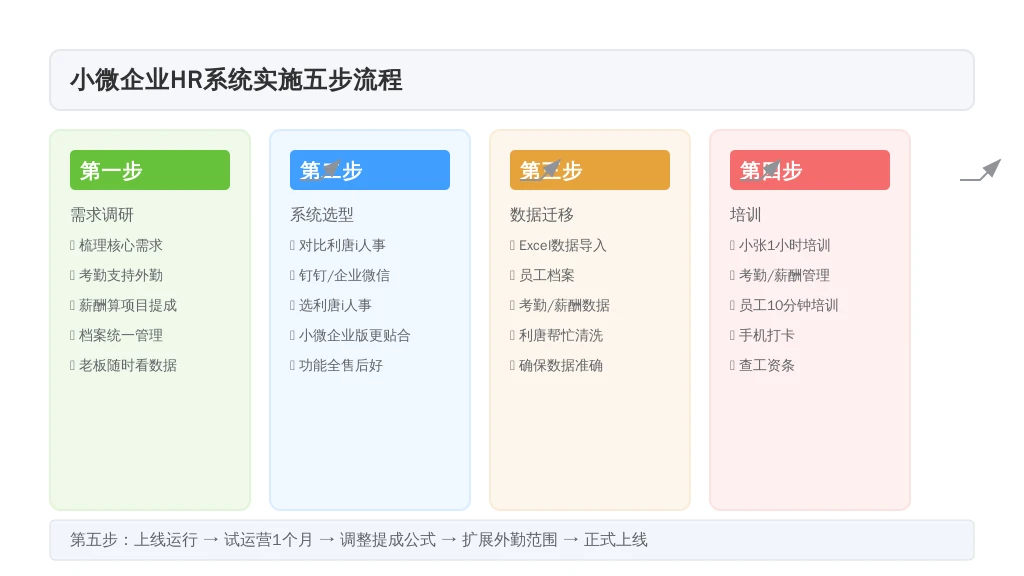Select the 数据迁移 heading

[x=542, y=215]
